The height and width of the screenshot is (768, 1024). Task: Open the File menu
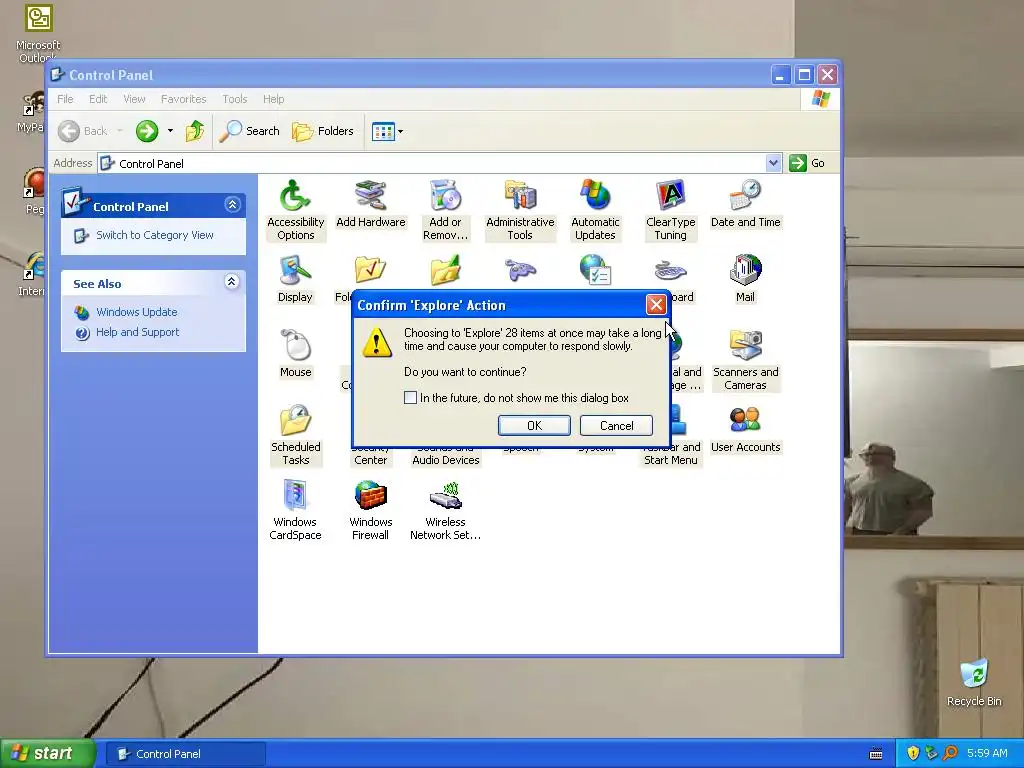(x=65, y=99)
